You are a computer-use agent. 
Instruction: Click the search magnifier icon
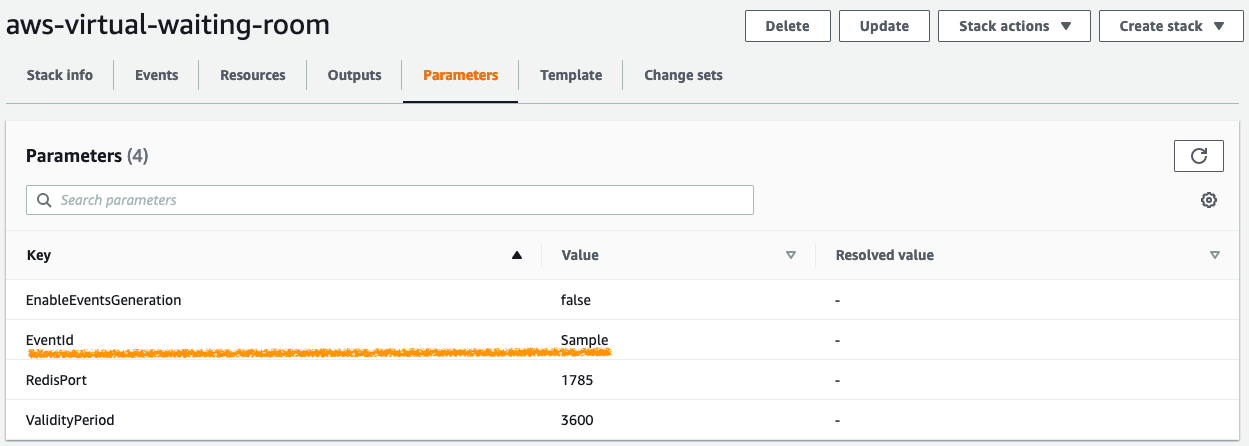44,200
